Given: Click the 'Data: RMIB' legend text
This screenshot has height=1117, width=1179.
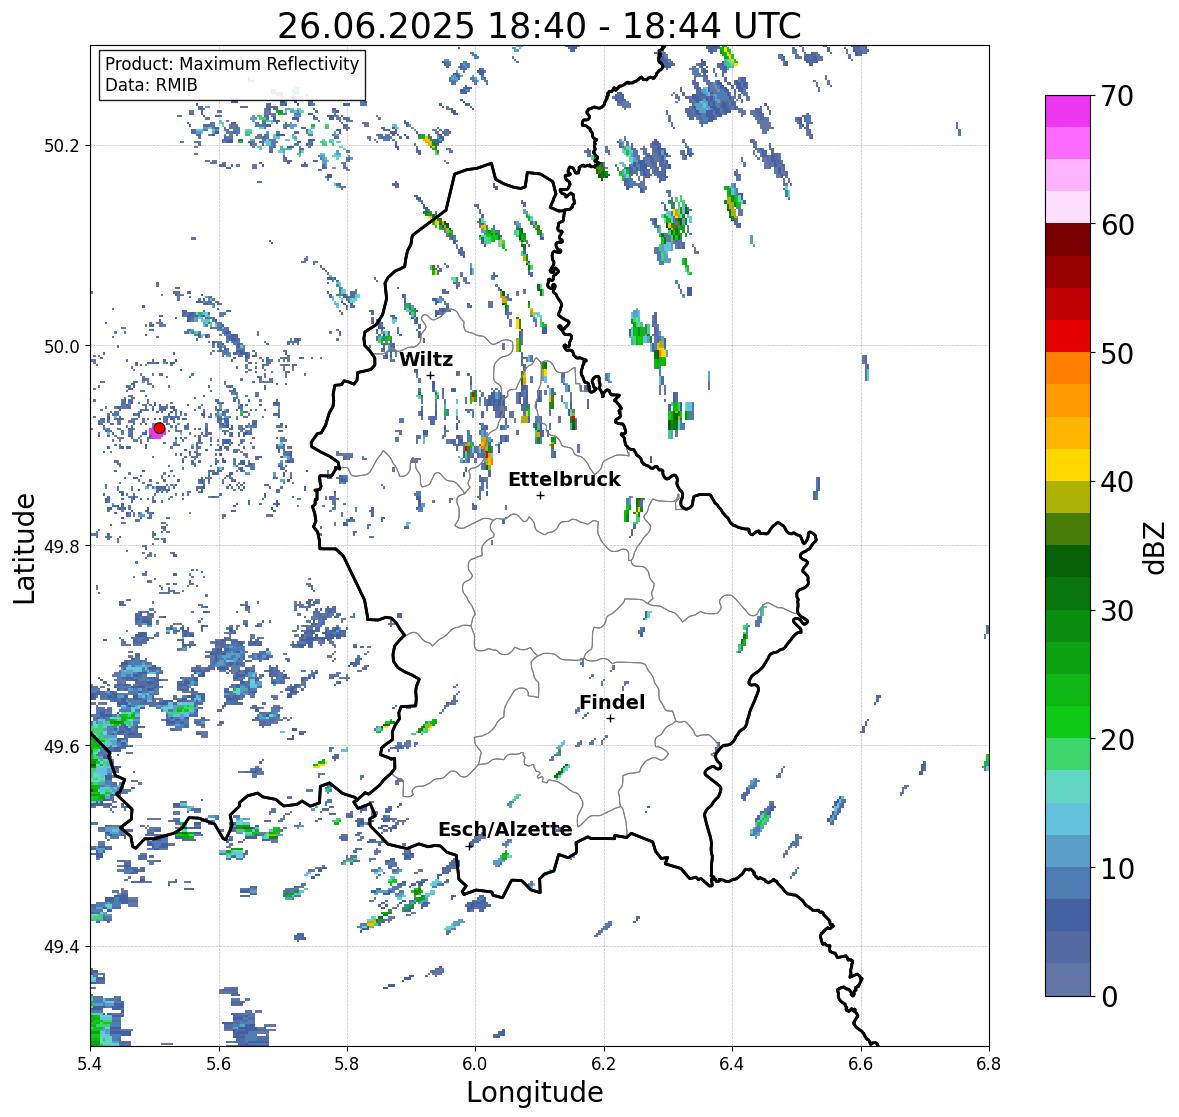Looking at the screenshot, I should [x=151, y=85].
